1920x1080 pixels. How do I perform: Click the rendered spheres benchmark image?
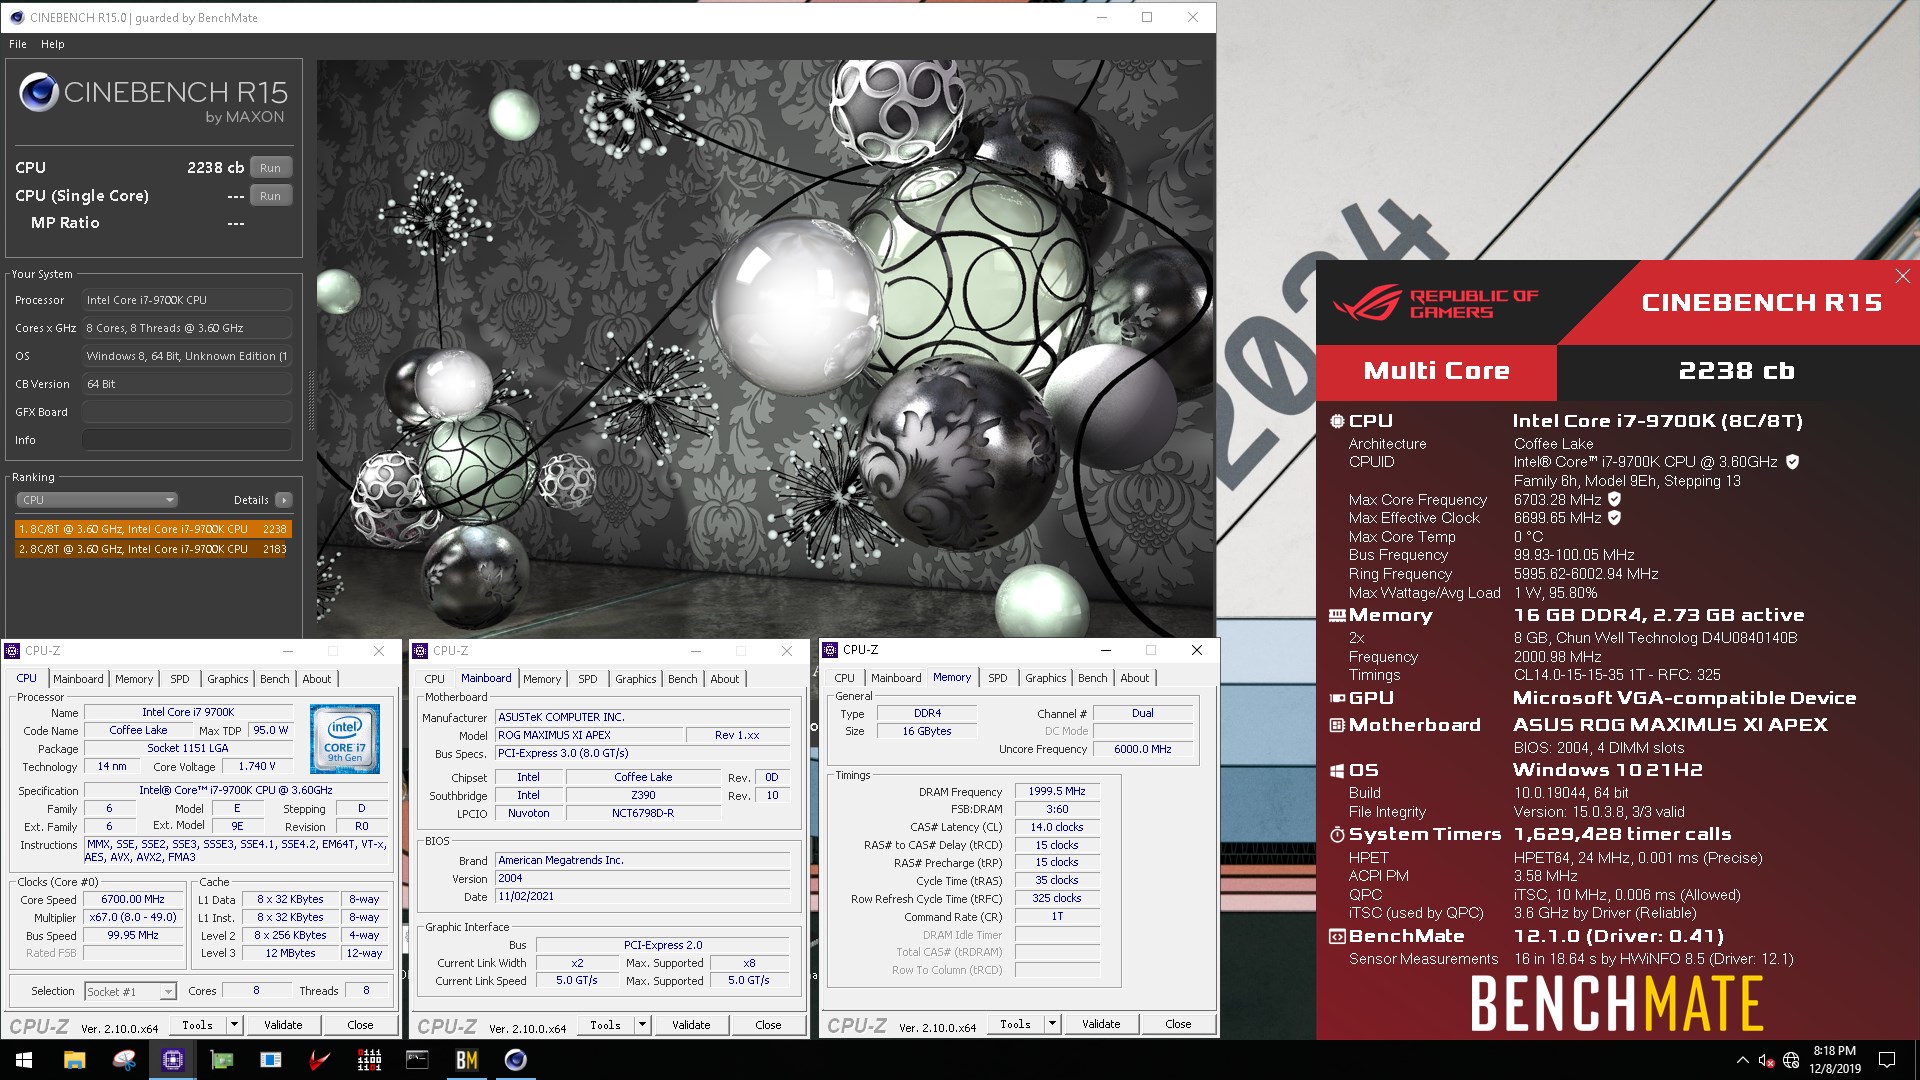coord(765,350)
